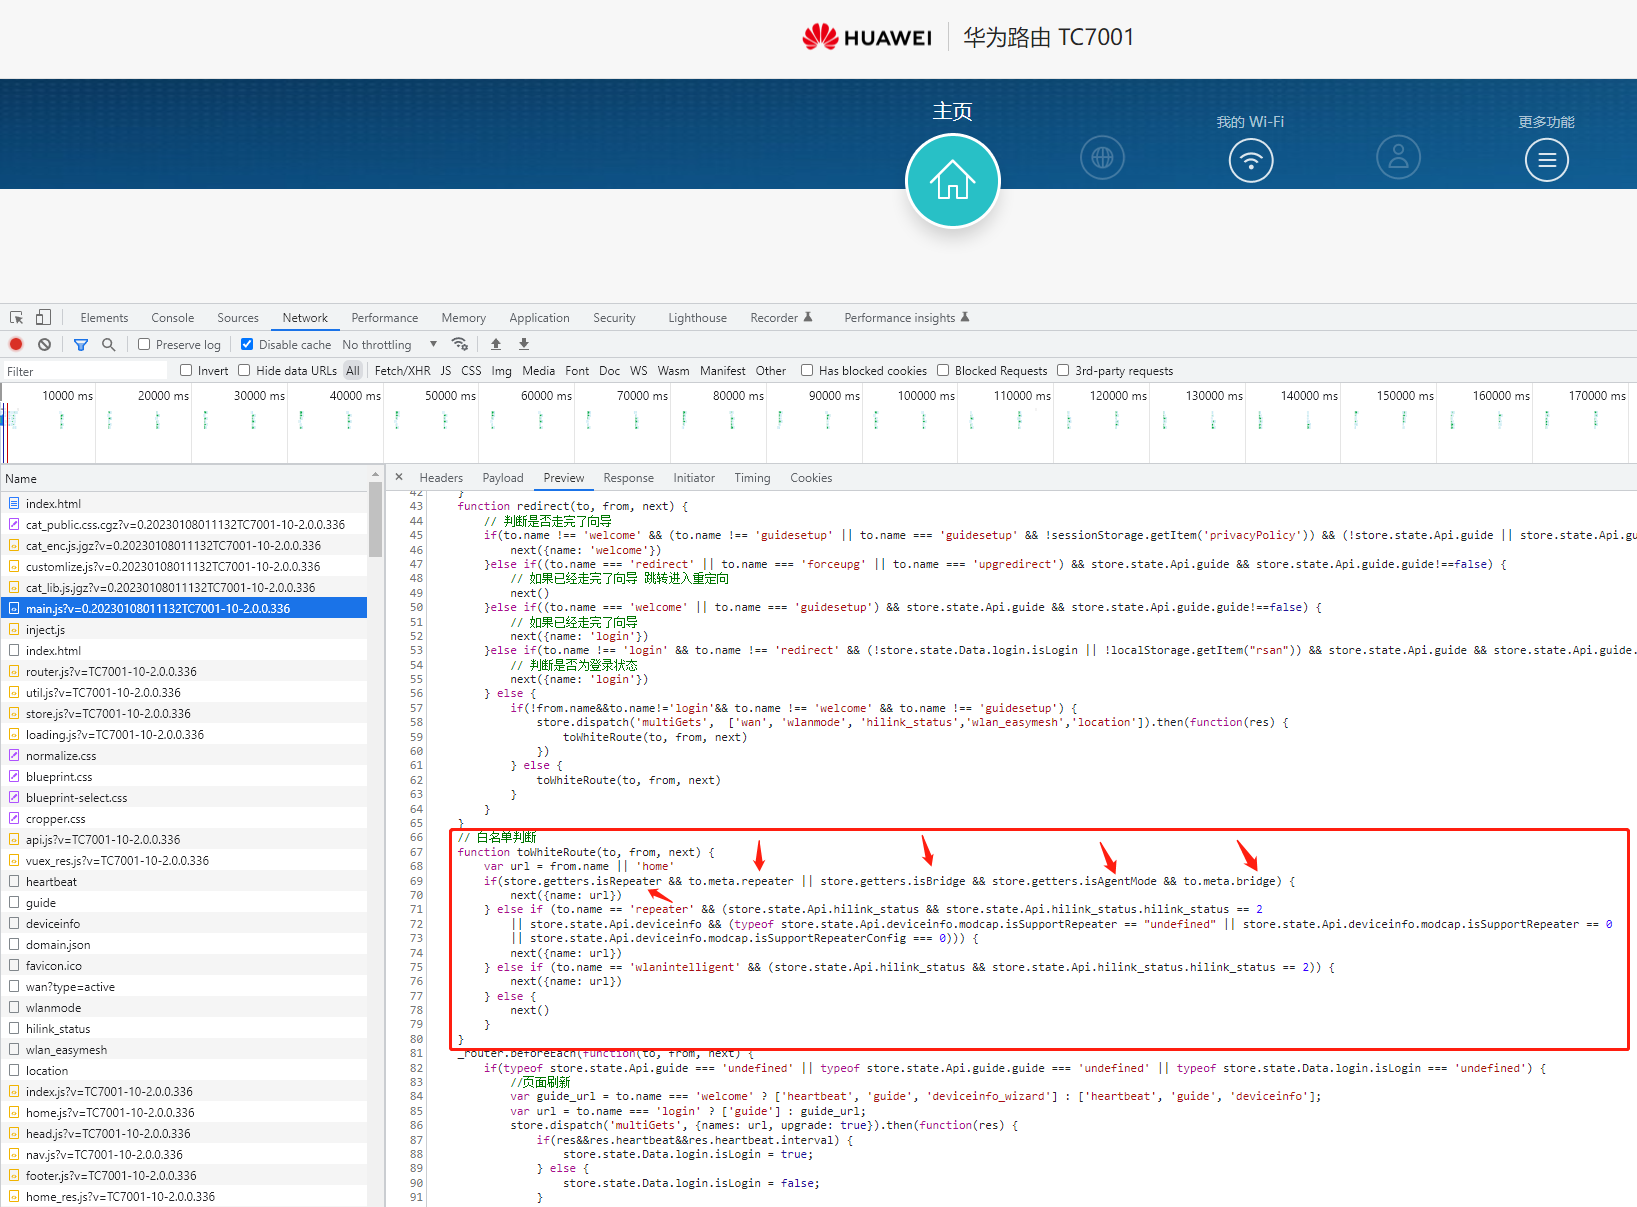Select the All filter type
1637x1207 pixels.
click(x=352, y=370)
